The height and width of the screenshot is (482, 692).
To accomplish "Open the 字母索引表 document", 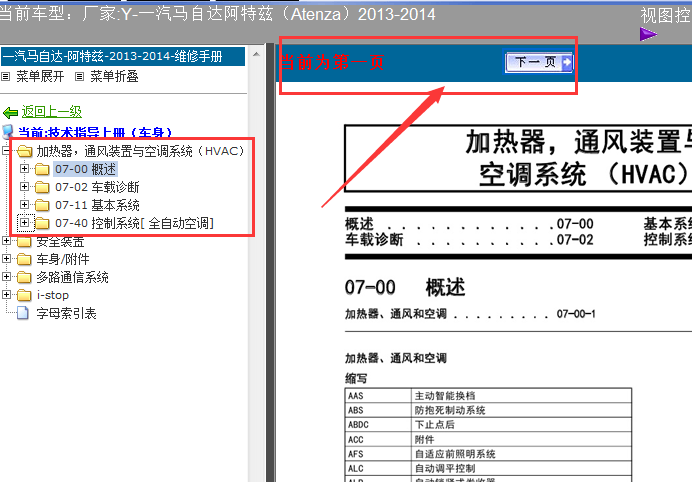I will point(66,313).
